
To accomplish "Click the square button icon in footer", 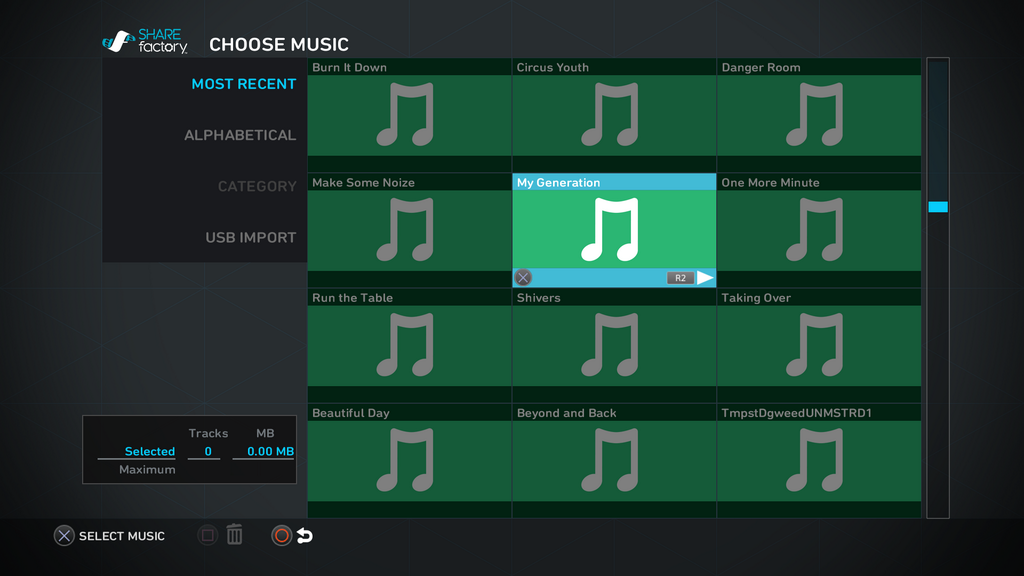I will (207, 535).
